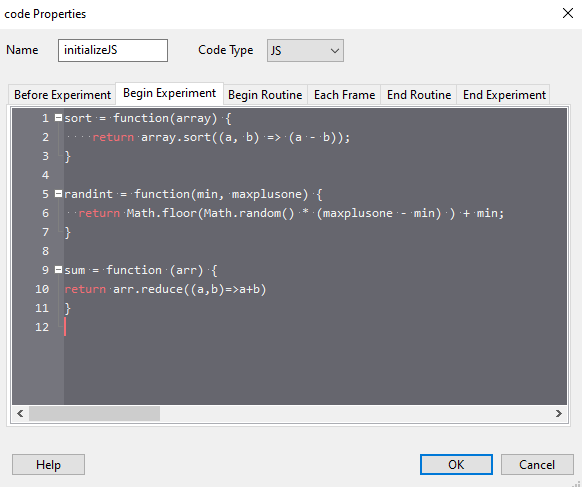
Task: Collapse the sum function fold marker
Action: pos(58,269)
